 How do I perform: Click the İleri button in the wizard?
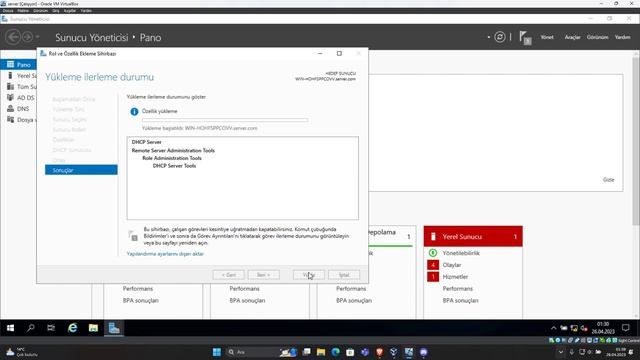click(264, 275)
